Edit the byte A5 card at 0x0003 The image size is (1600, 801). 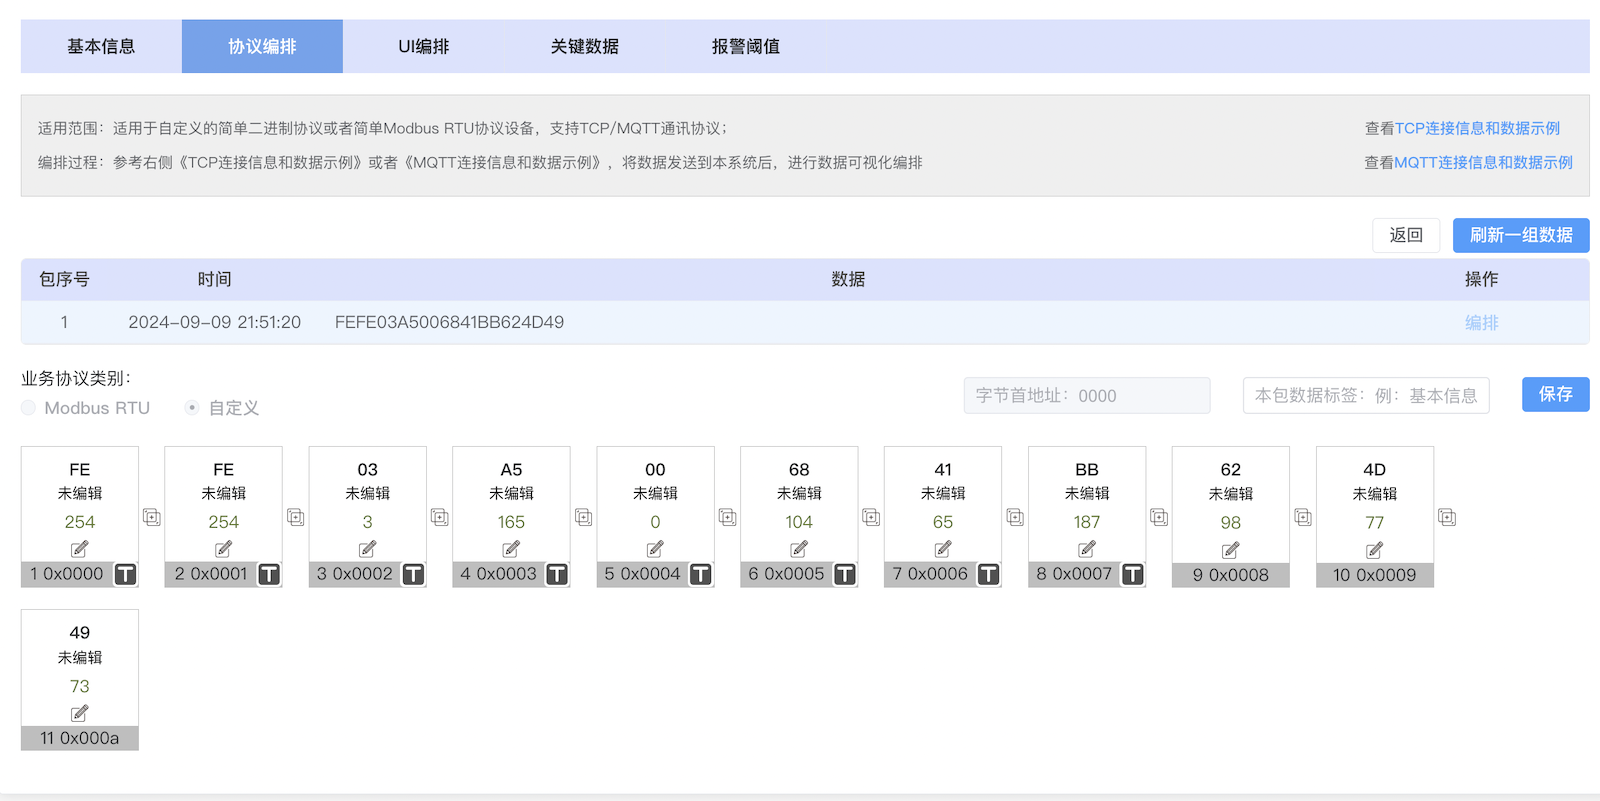click(511, 549)
